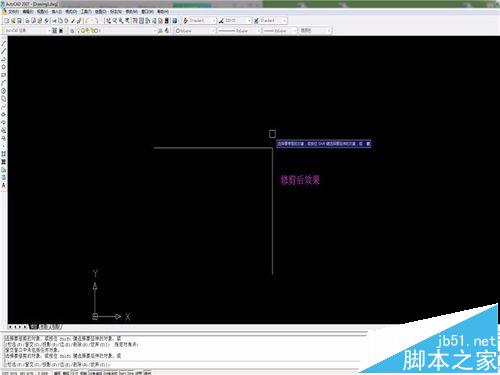The width and height of the screenshot is (500, 375).
Task: Click the Undo icon
Action: pyautogui.click(x=86, y=21)
